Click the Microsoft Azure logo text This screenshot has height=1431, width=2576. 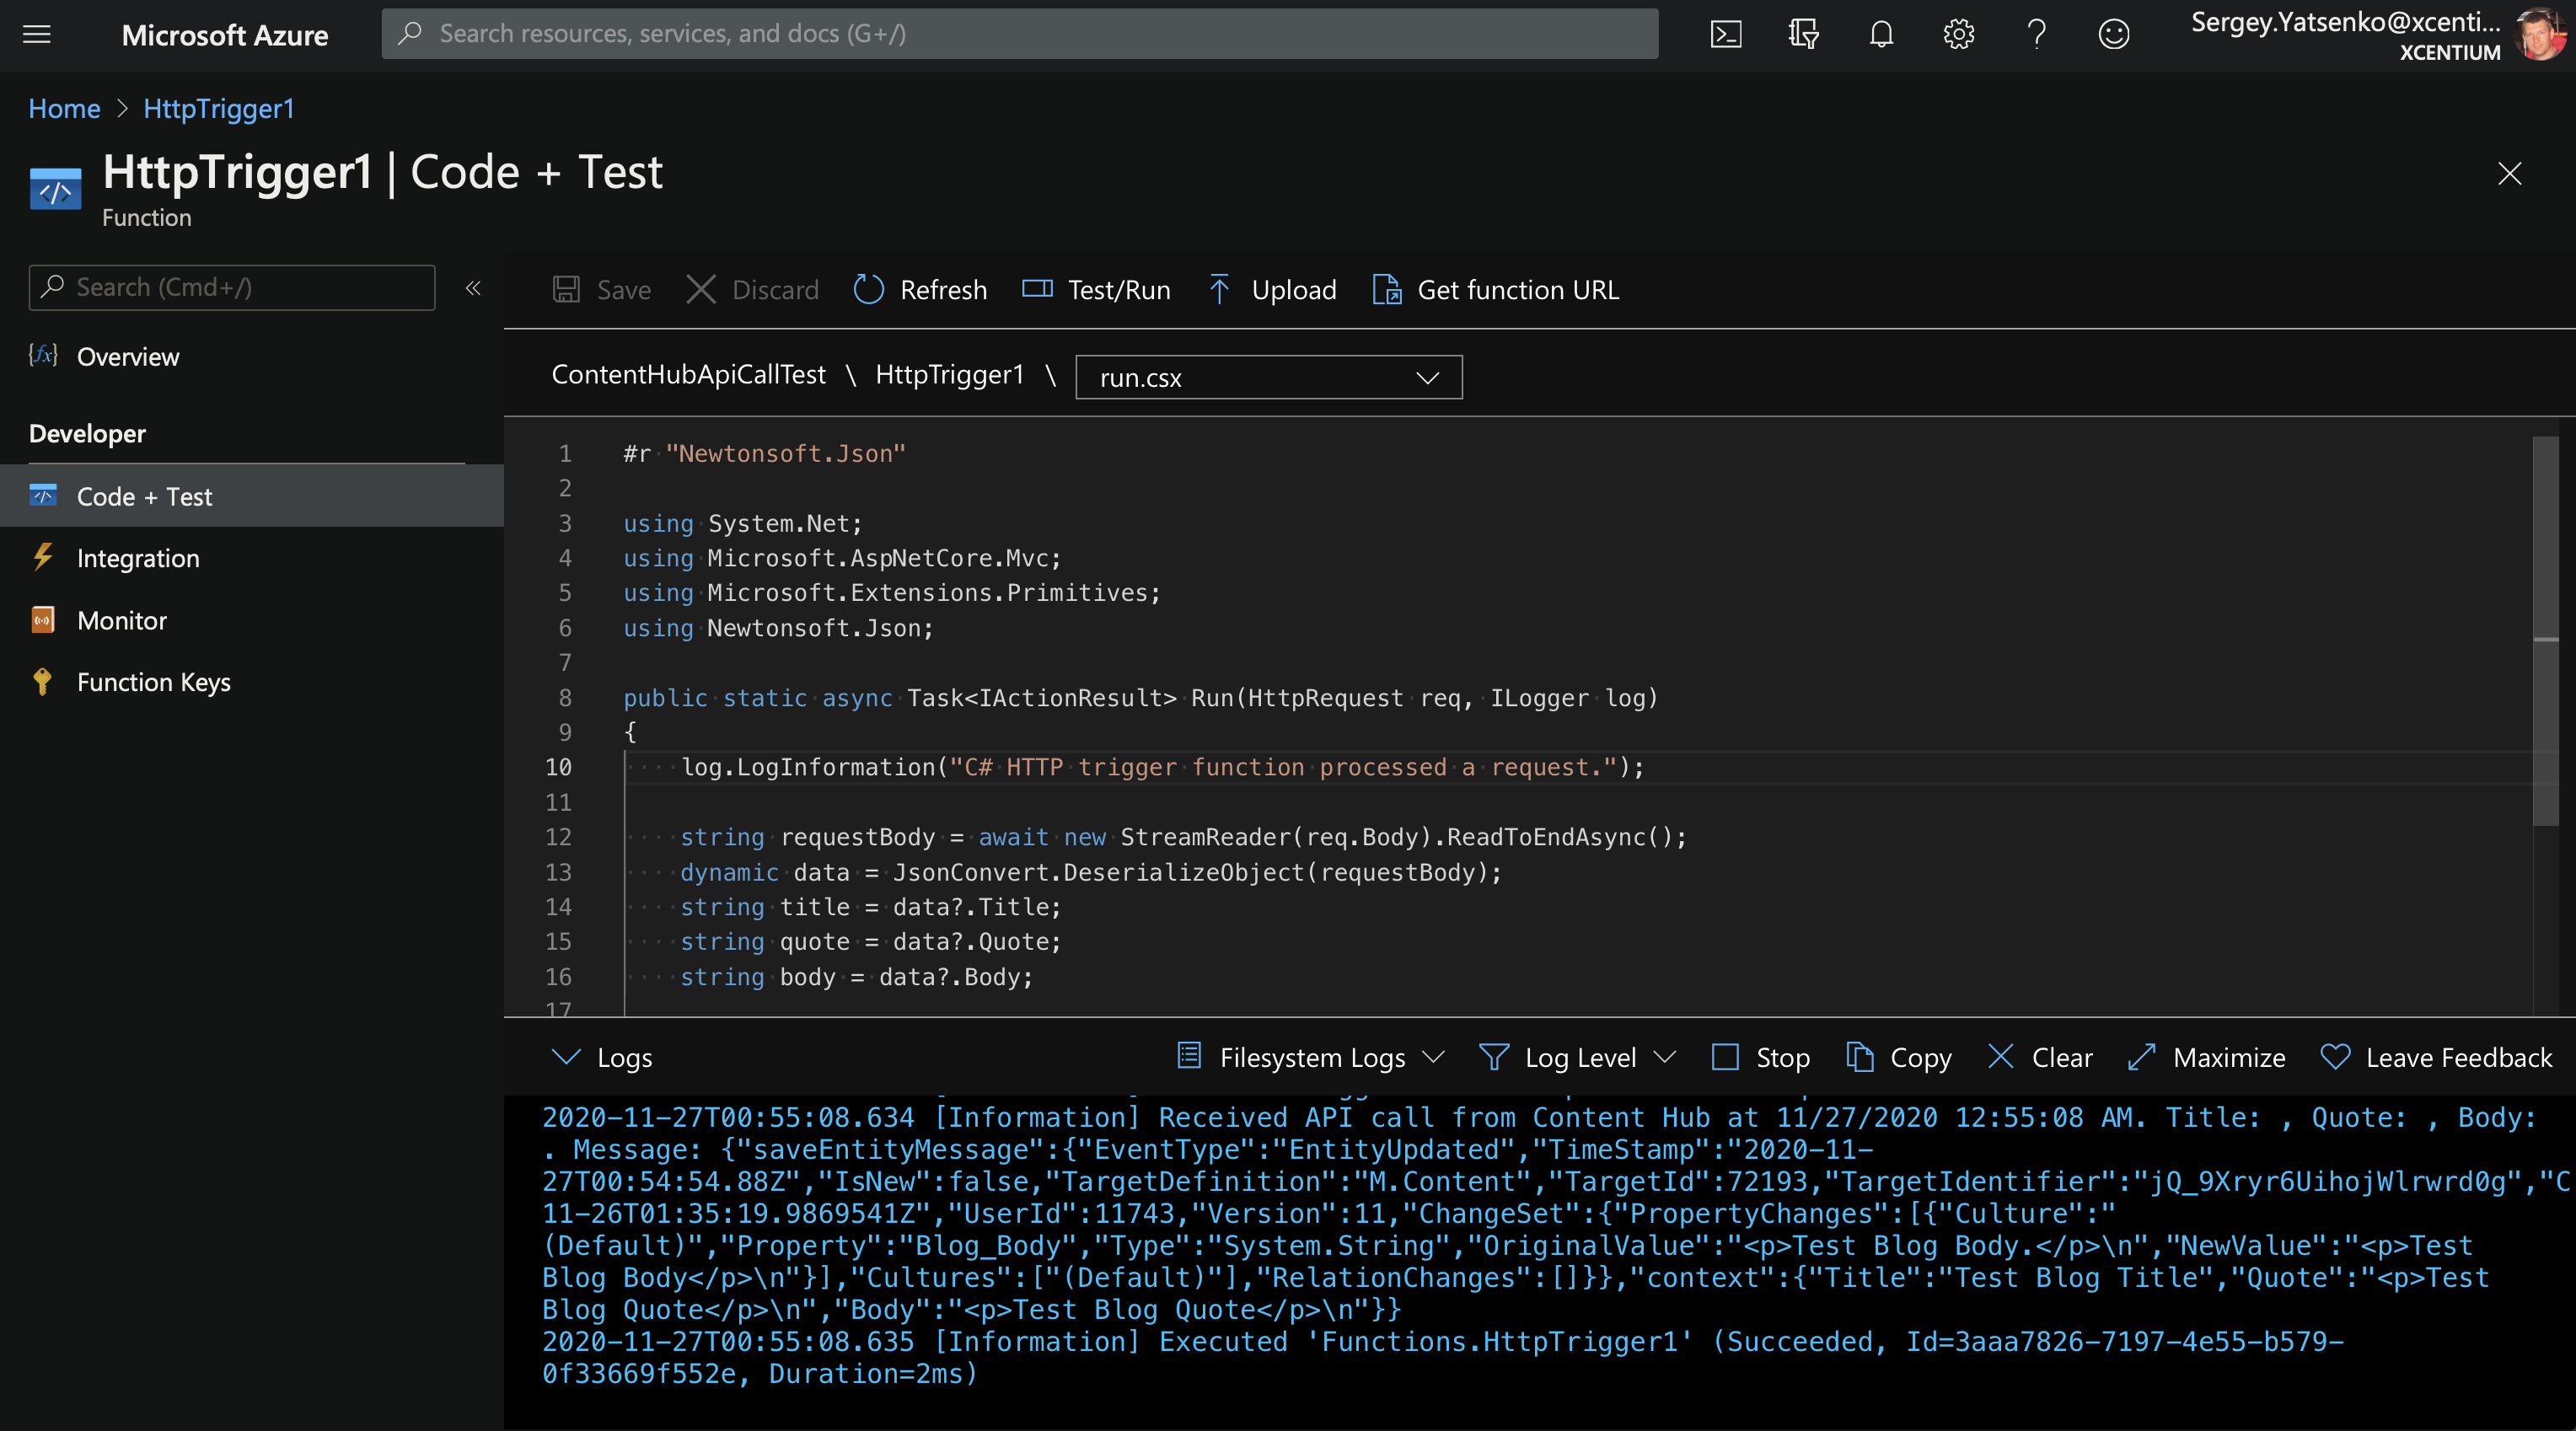[x=225, y=35]
